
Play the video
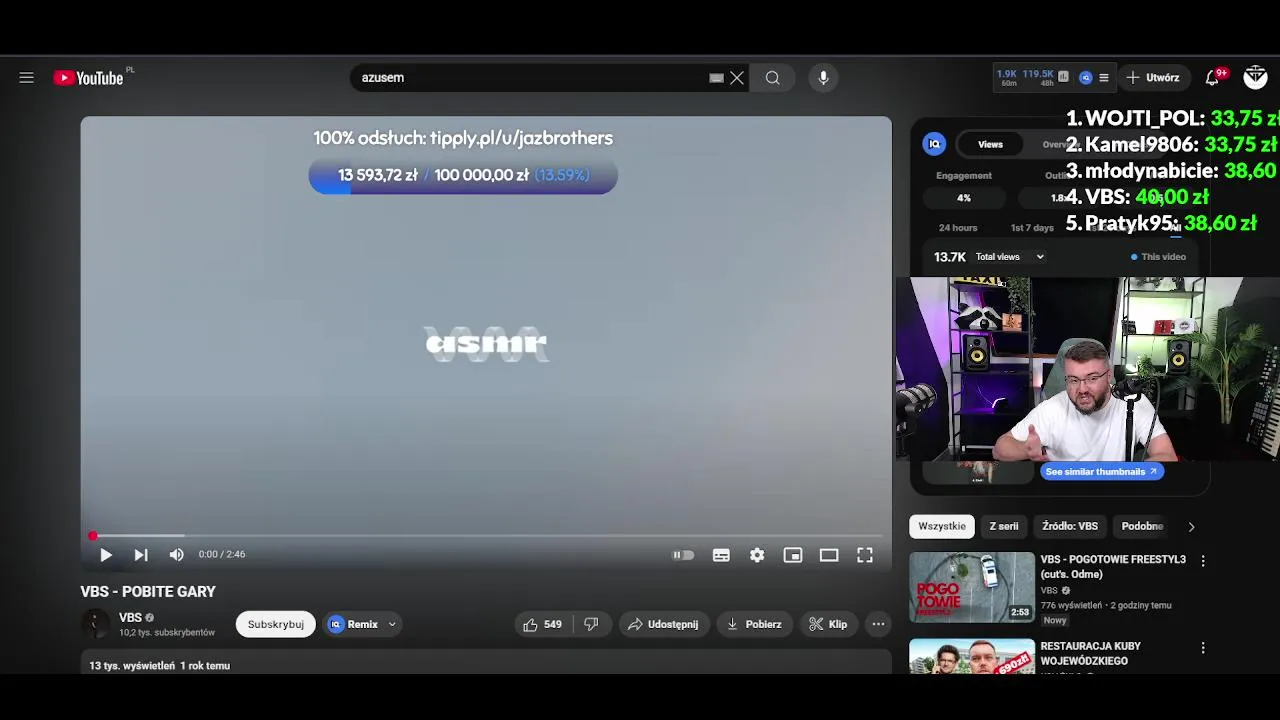click(105, 555)
